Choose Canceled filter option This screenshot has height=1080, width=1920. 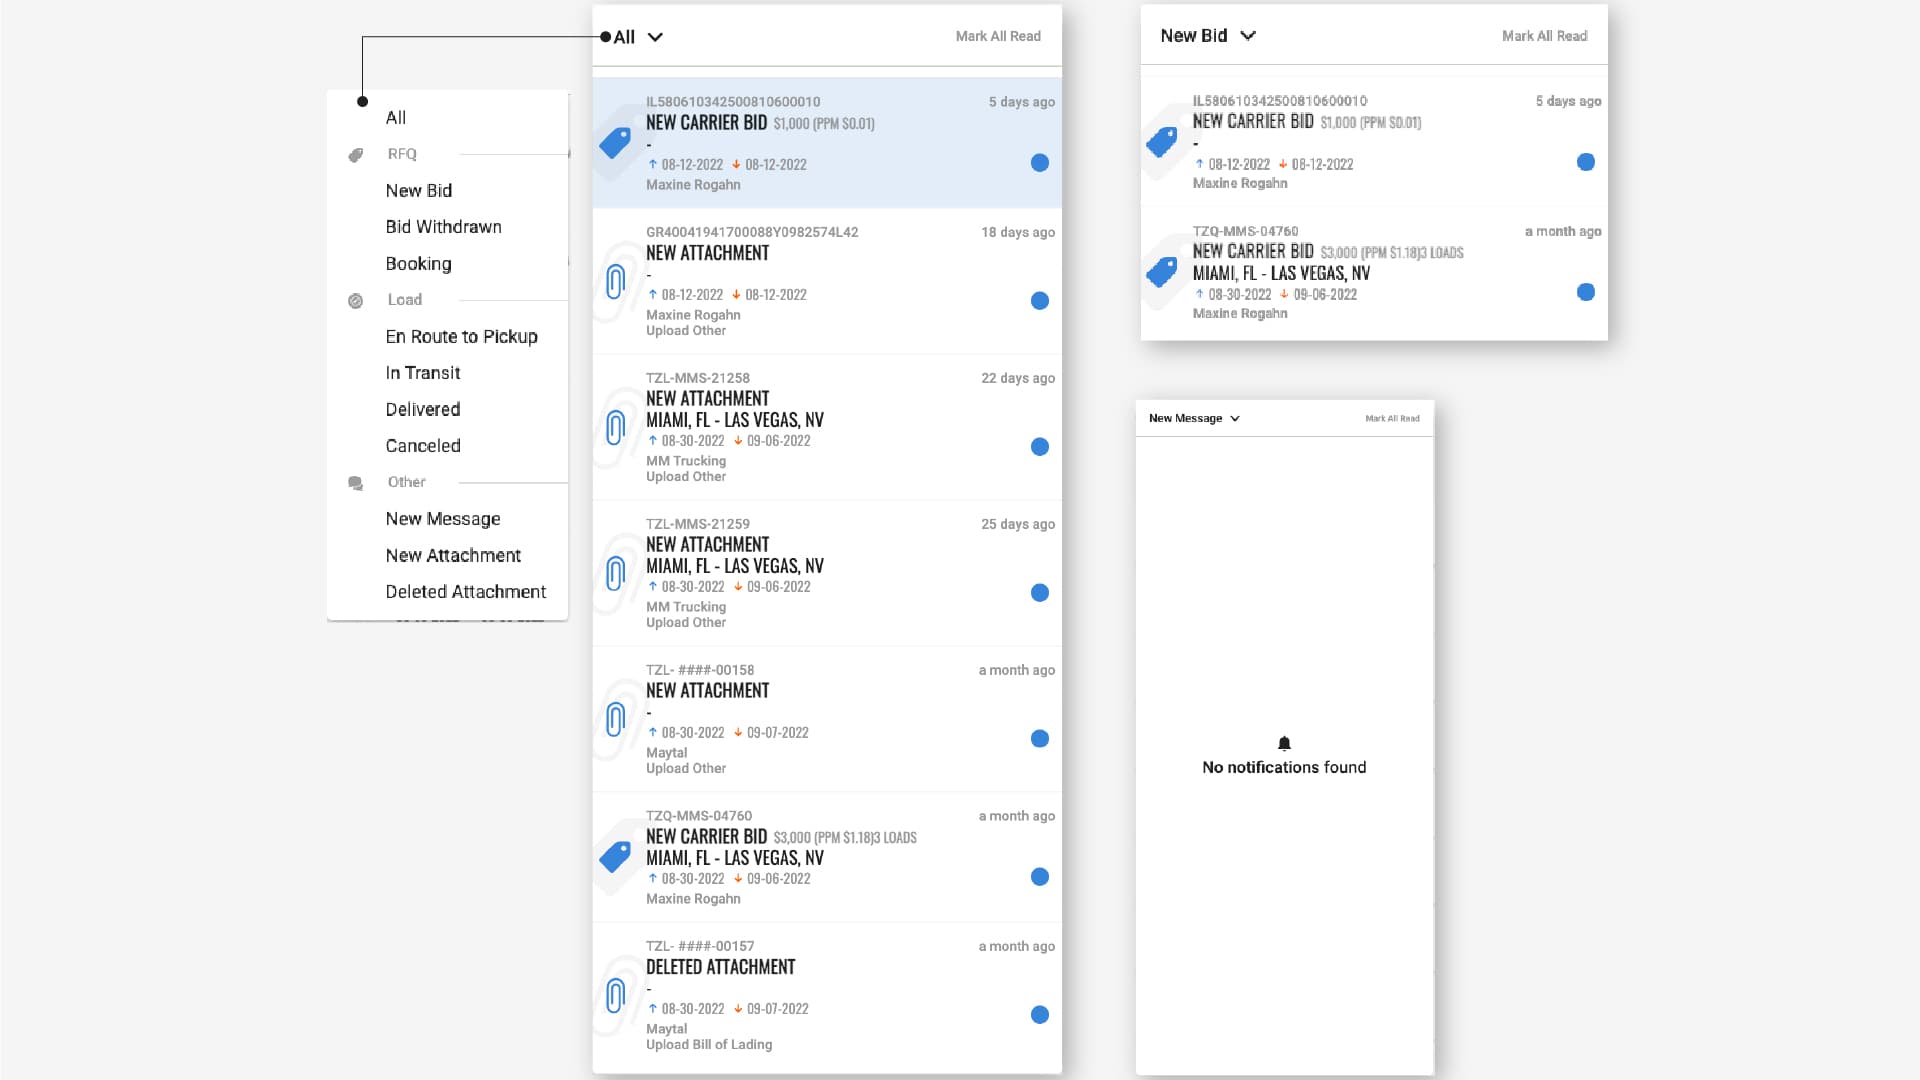(x=423, y=446)
